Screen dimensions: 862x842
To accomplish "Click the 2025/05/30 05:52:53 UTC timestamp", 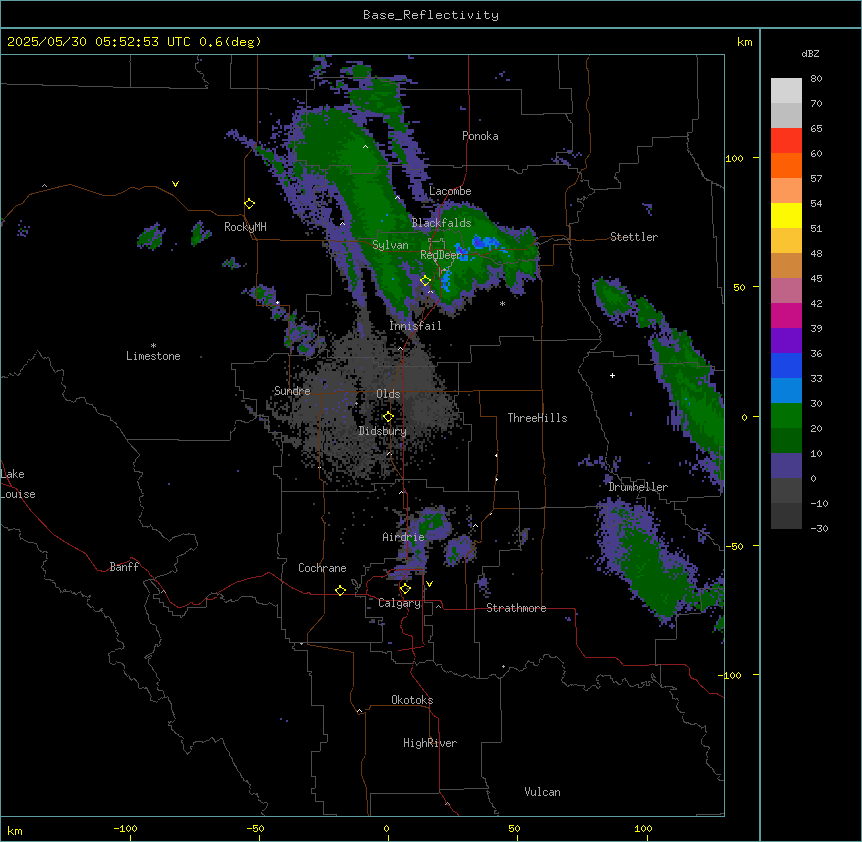I will tap(98, 42).
